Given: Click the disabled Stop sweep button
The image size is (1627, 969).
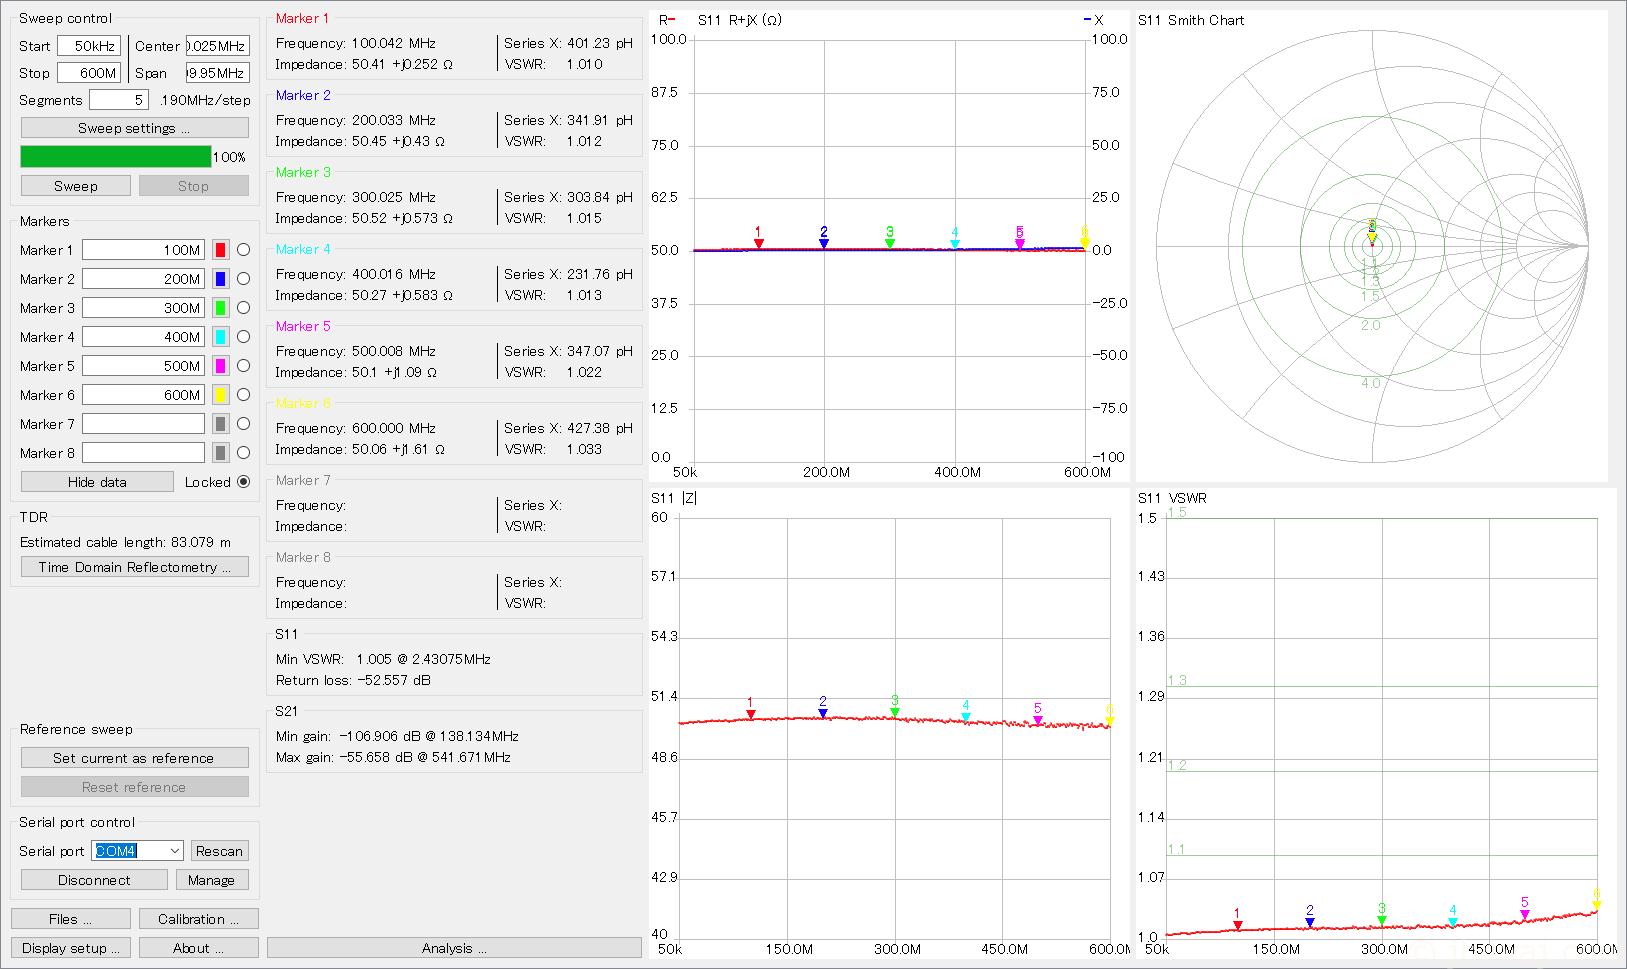Looking at the screenshot, I should pos(194,186).
